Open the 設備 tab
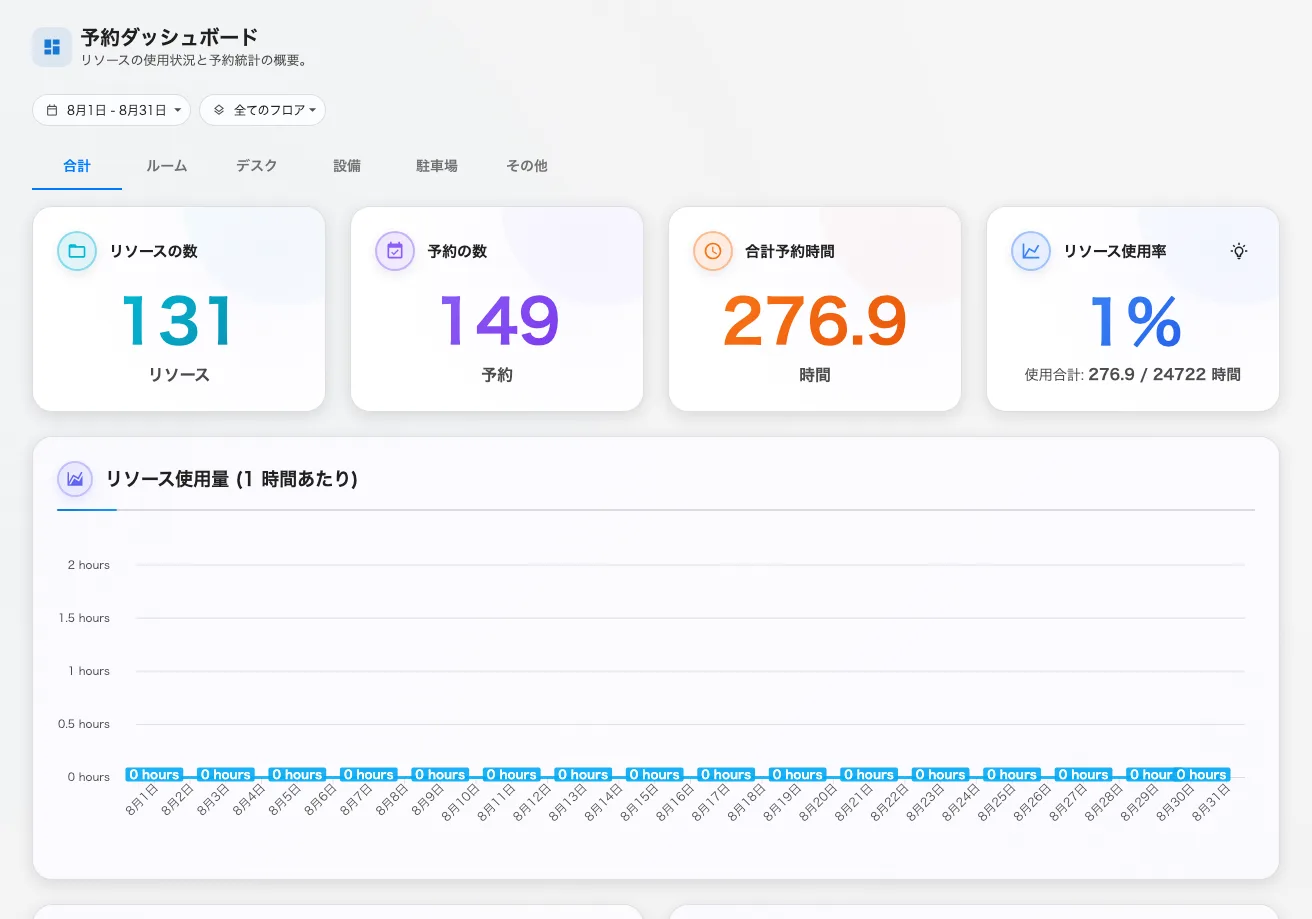Viewport: 1312px width, 919px height. point(347,166)
